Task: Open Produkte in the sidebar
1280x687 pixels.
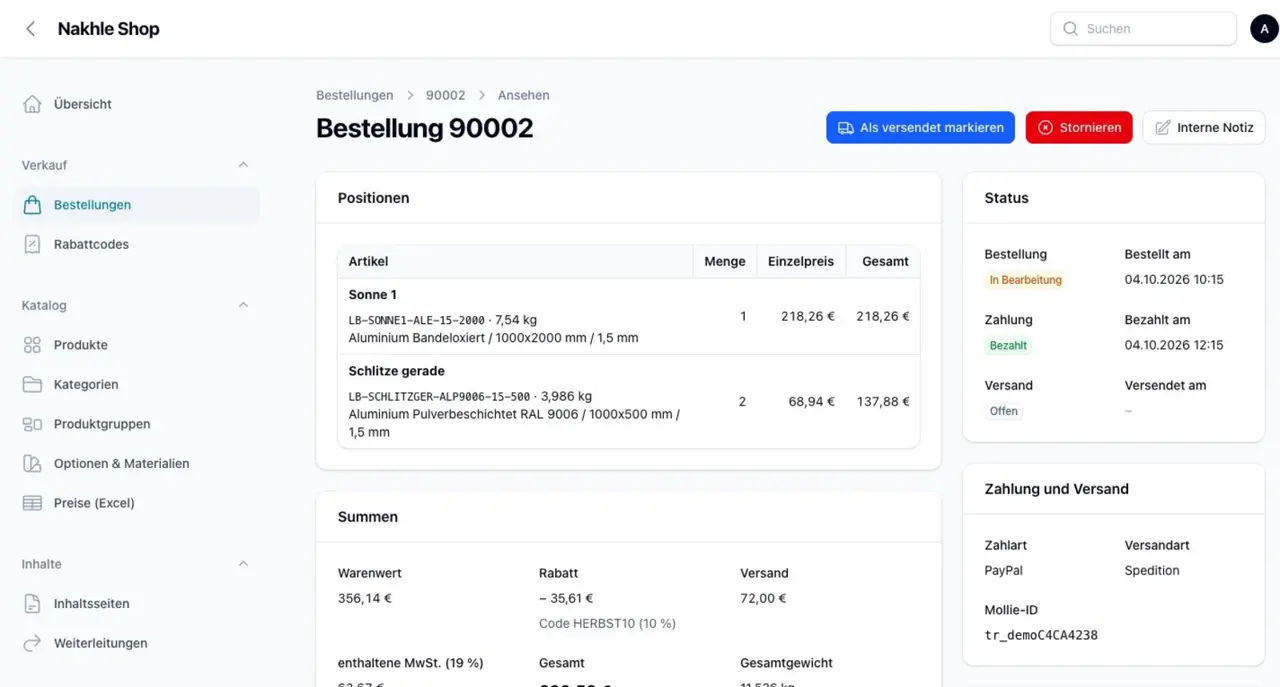Action: point(136,345)
